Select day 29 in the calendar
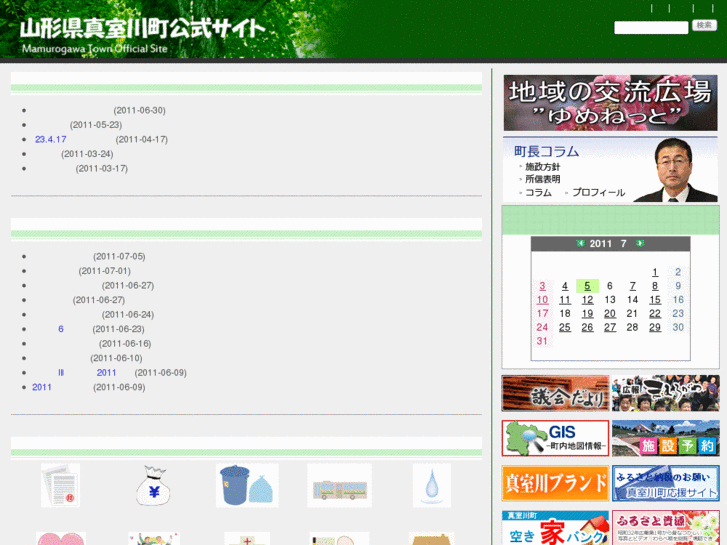Screen dimensions: 727x545 click(x=655, y=327)
